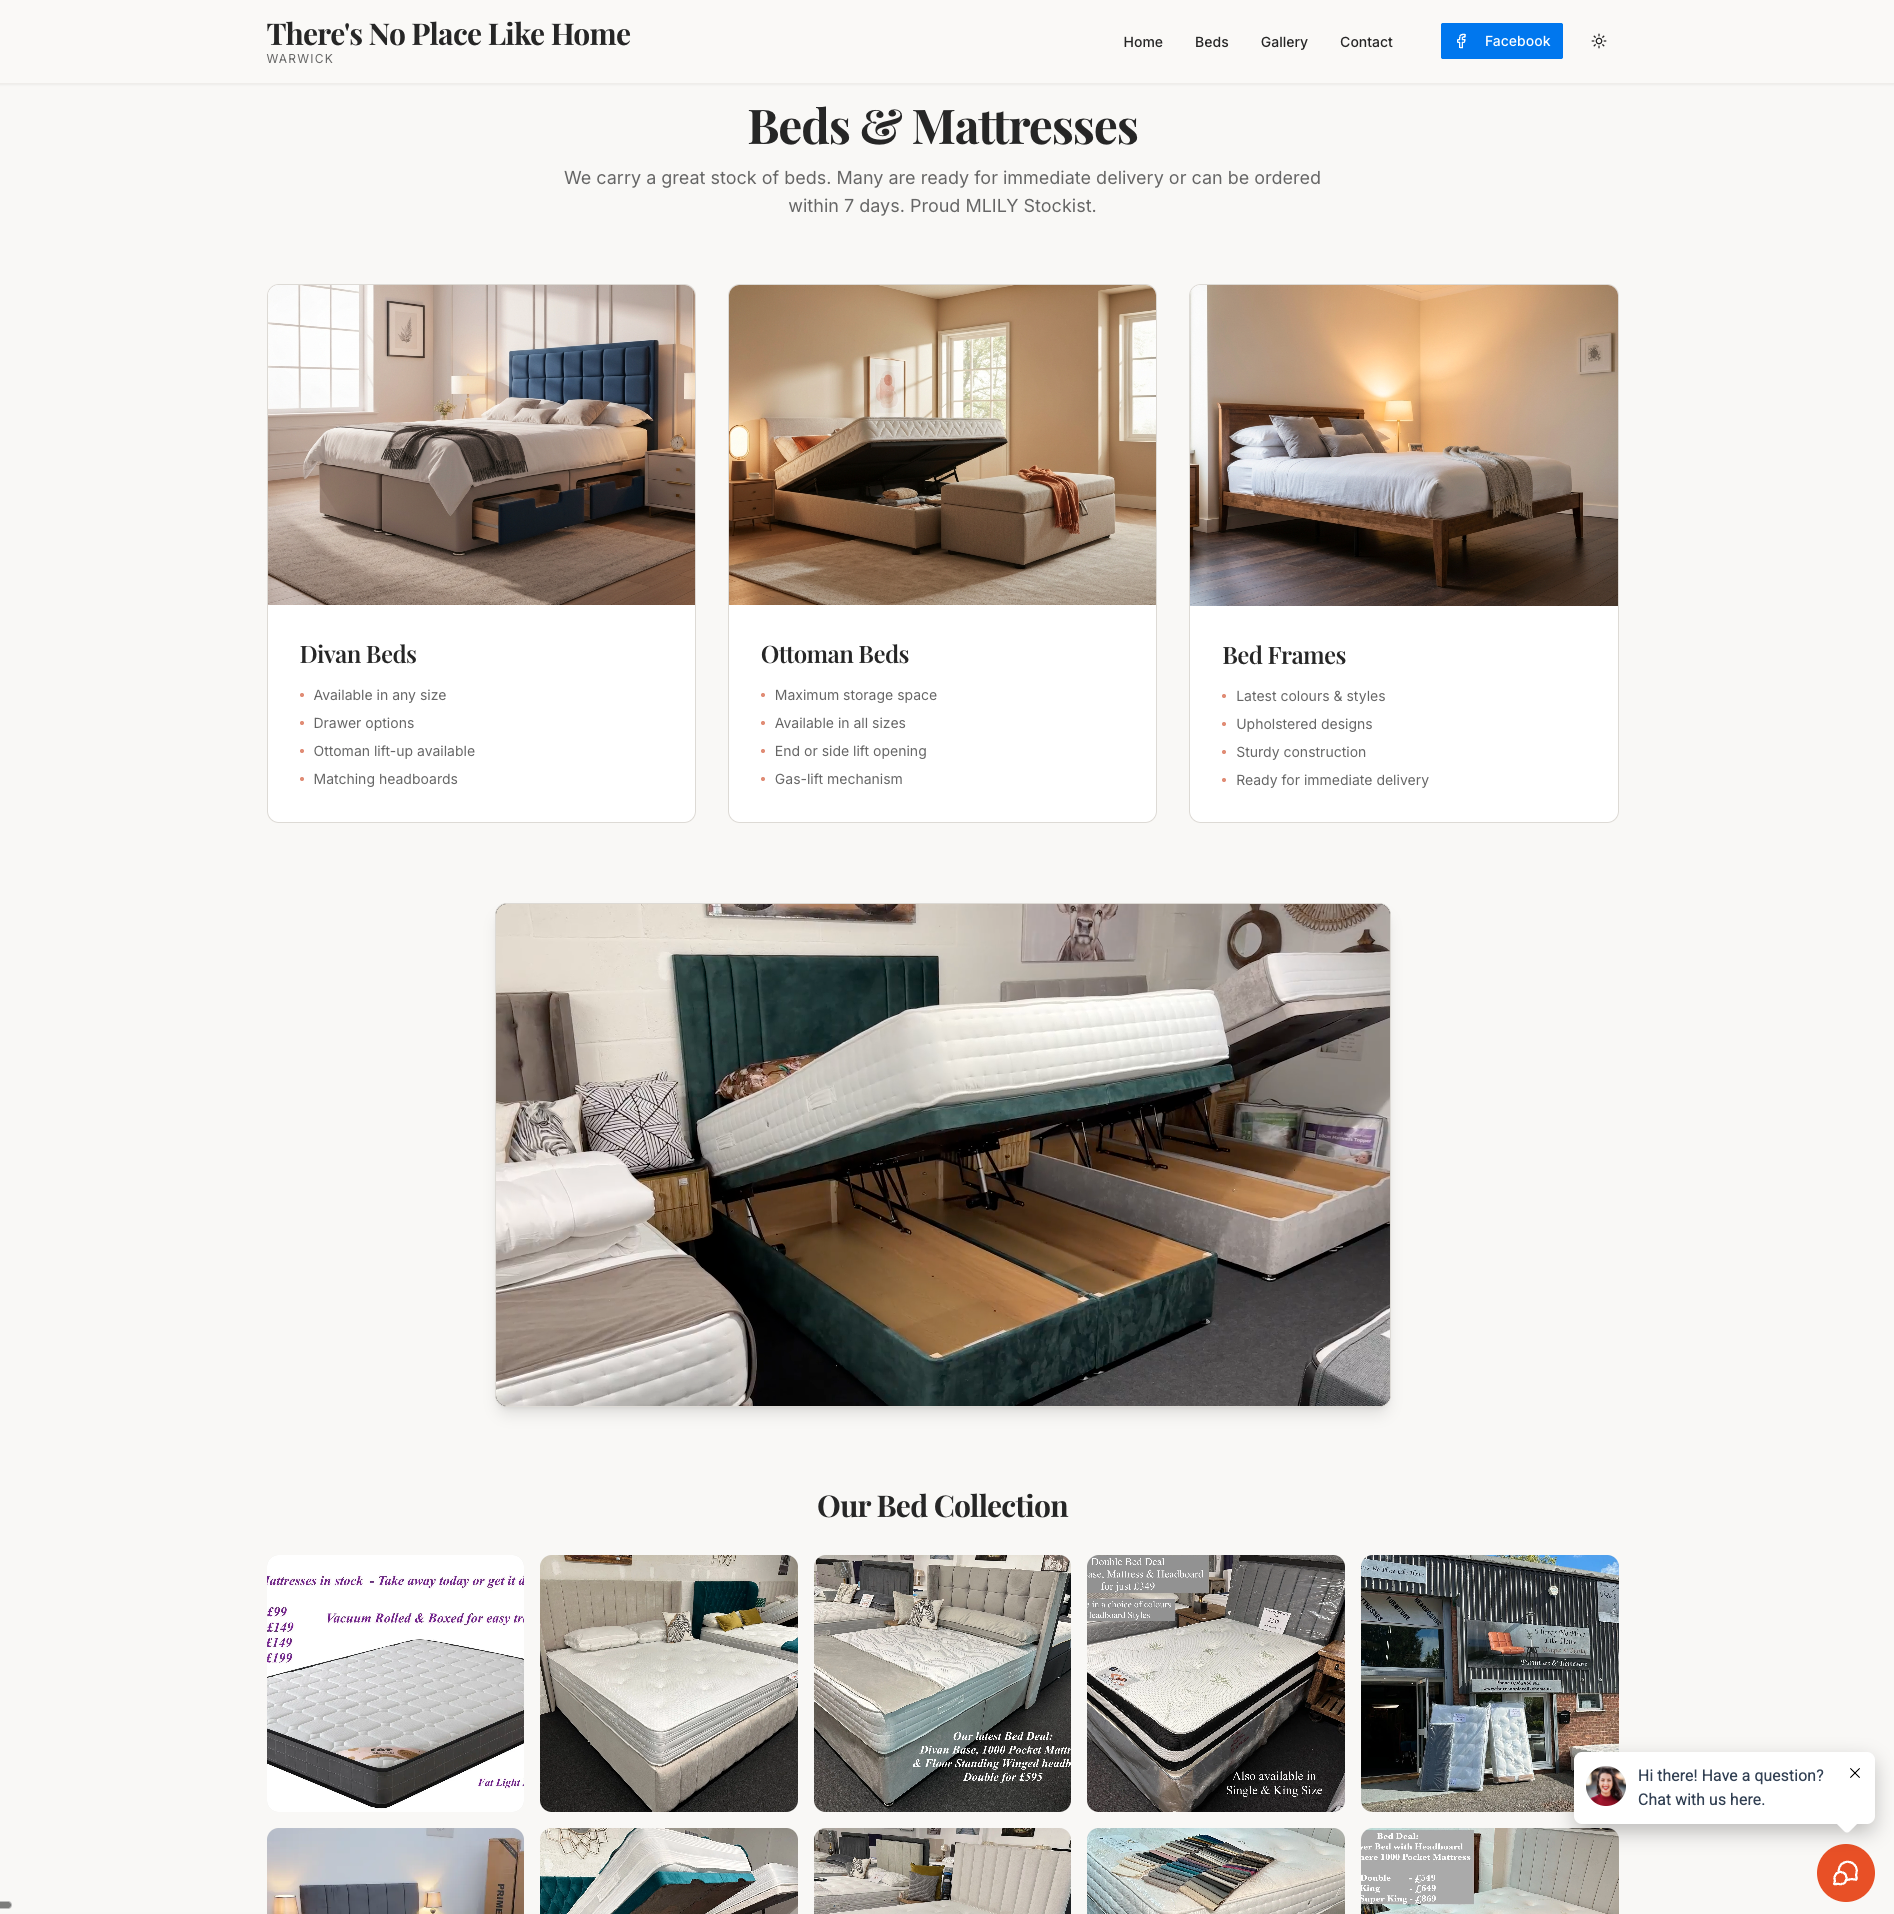View the large green ottoman bed photo
This screenshot has width=1894, height=1914.
point(942,1155)
